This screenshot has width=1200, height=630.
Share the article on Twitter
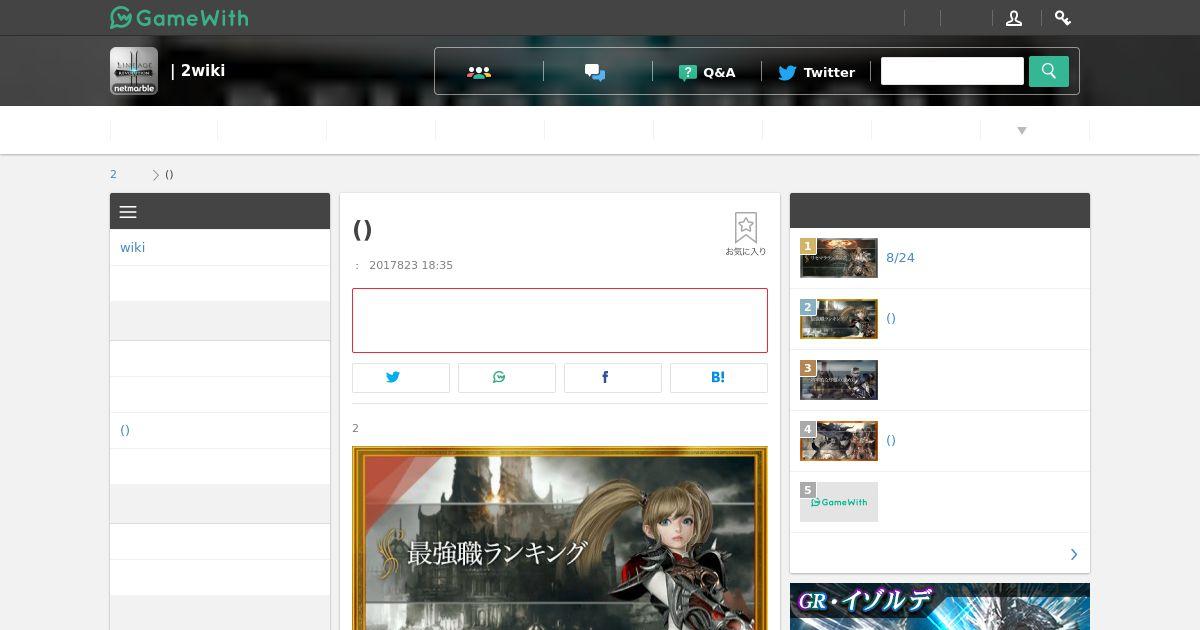(401, 377)
